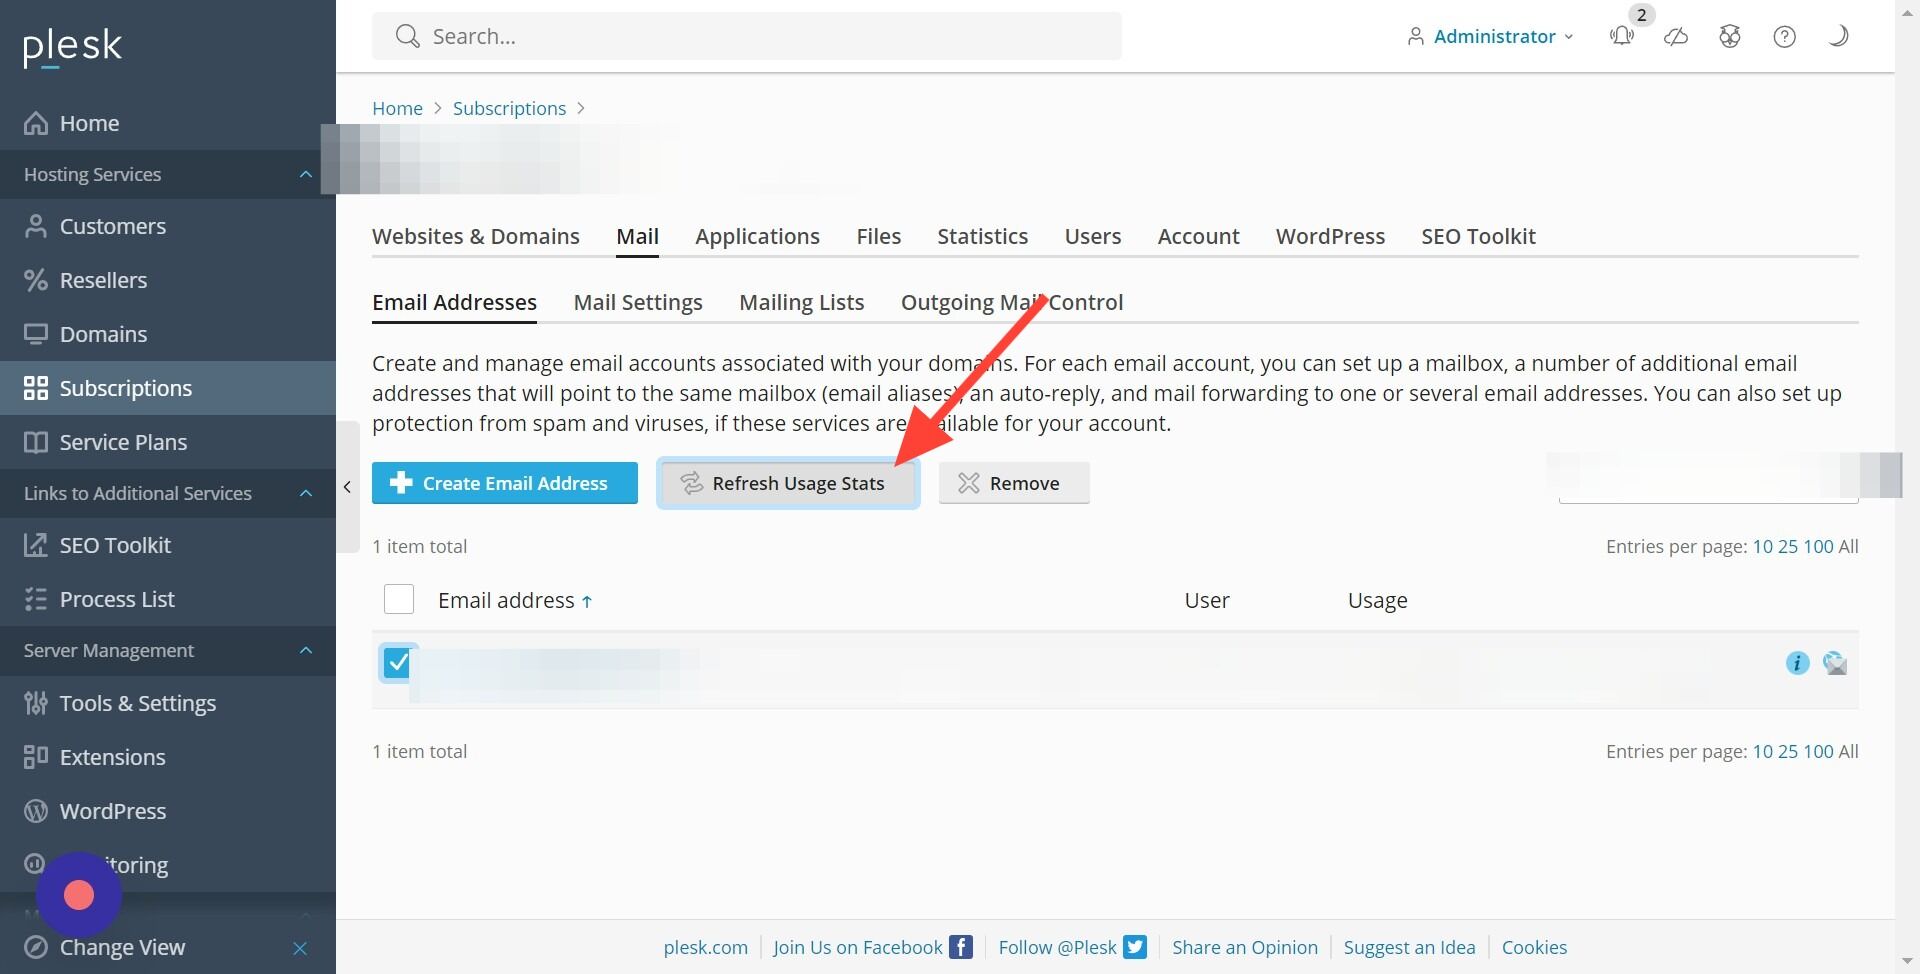Collapse Server Management section
1920x974 pixels.
(306, 650)
